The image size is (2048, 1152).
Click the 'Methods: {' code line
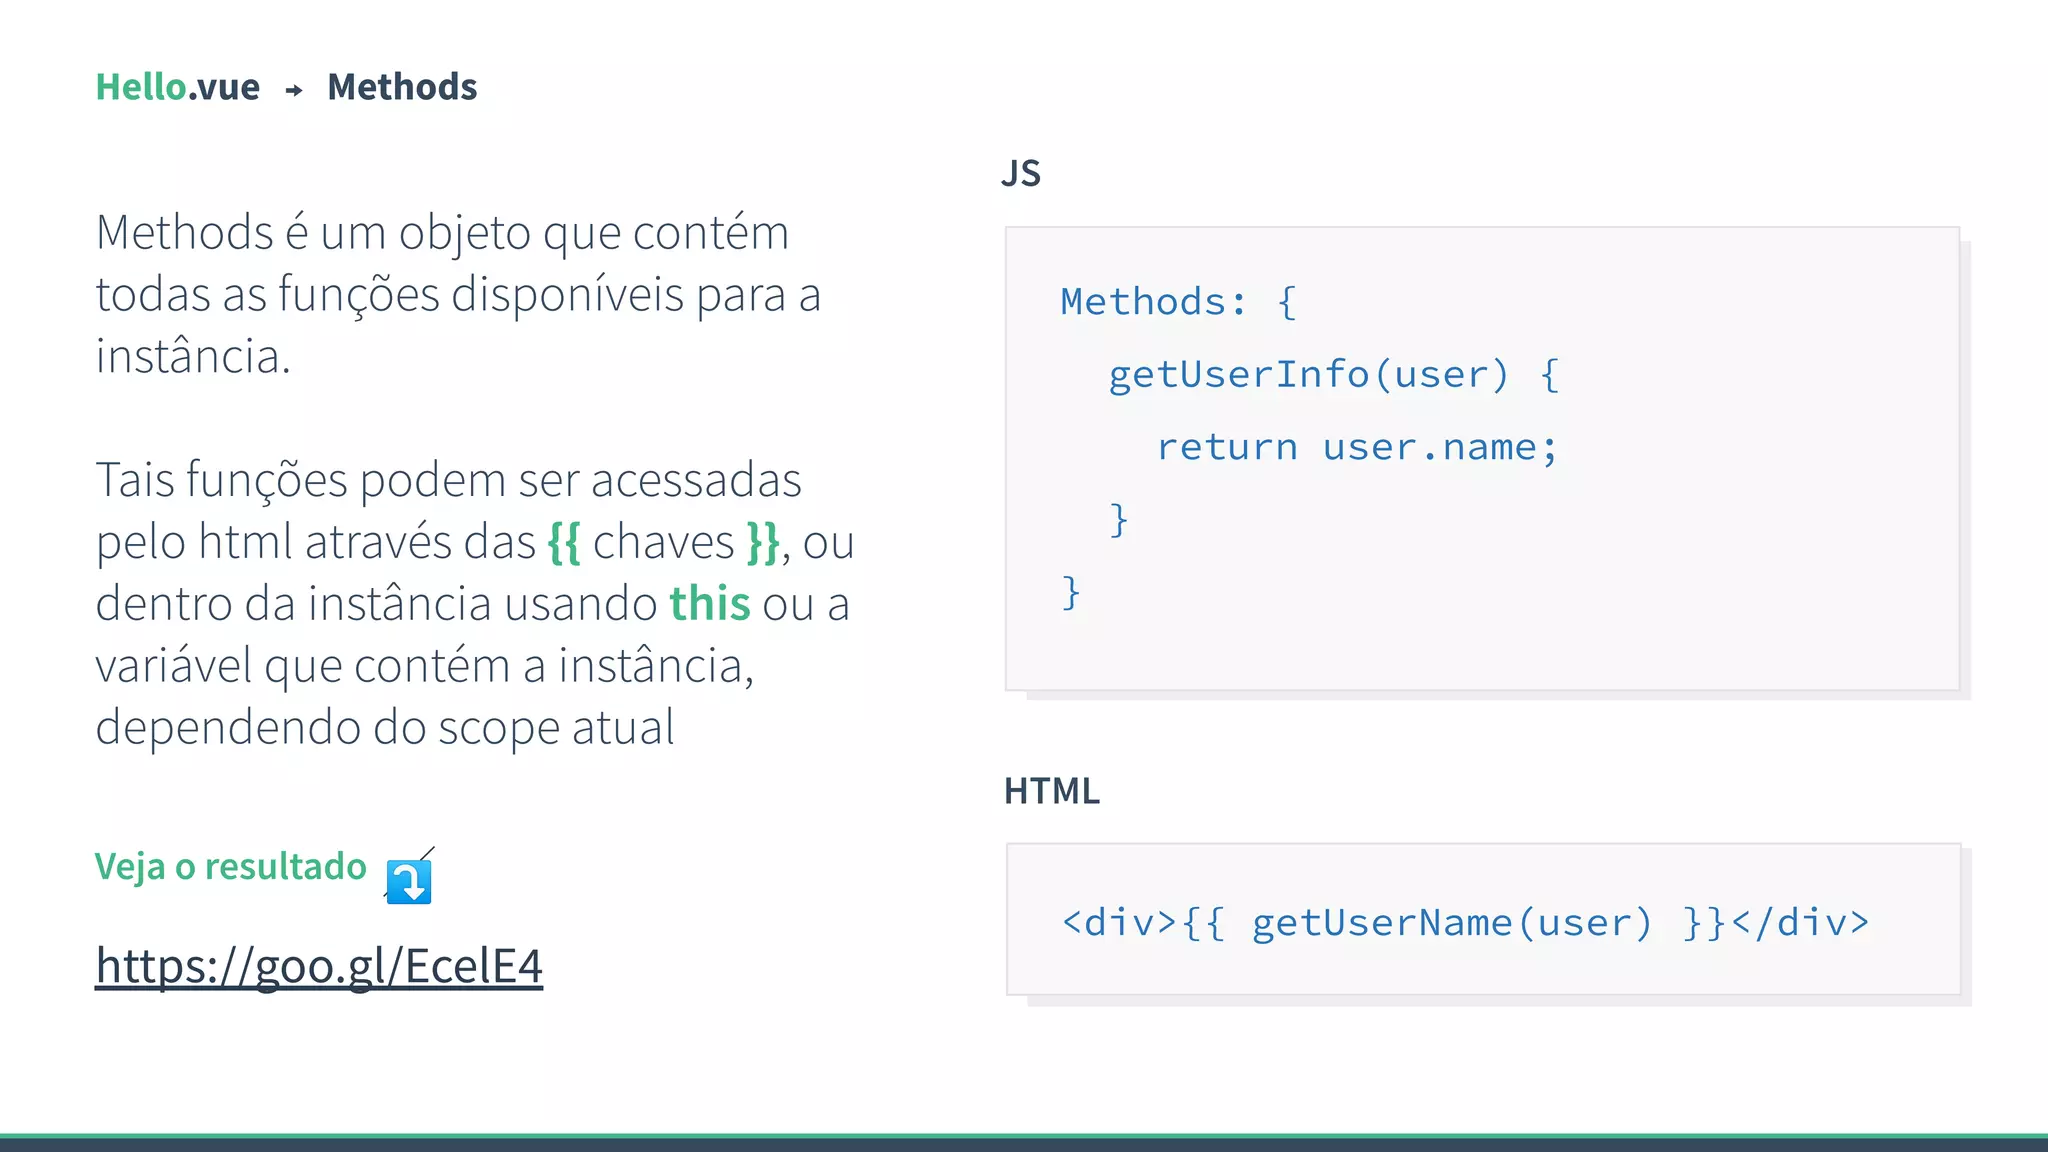point(1179,301)
